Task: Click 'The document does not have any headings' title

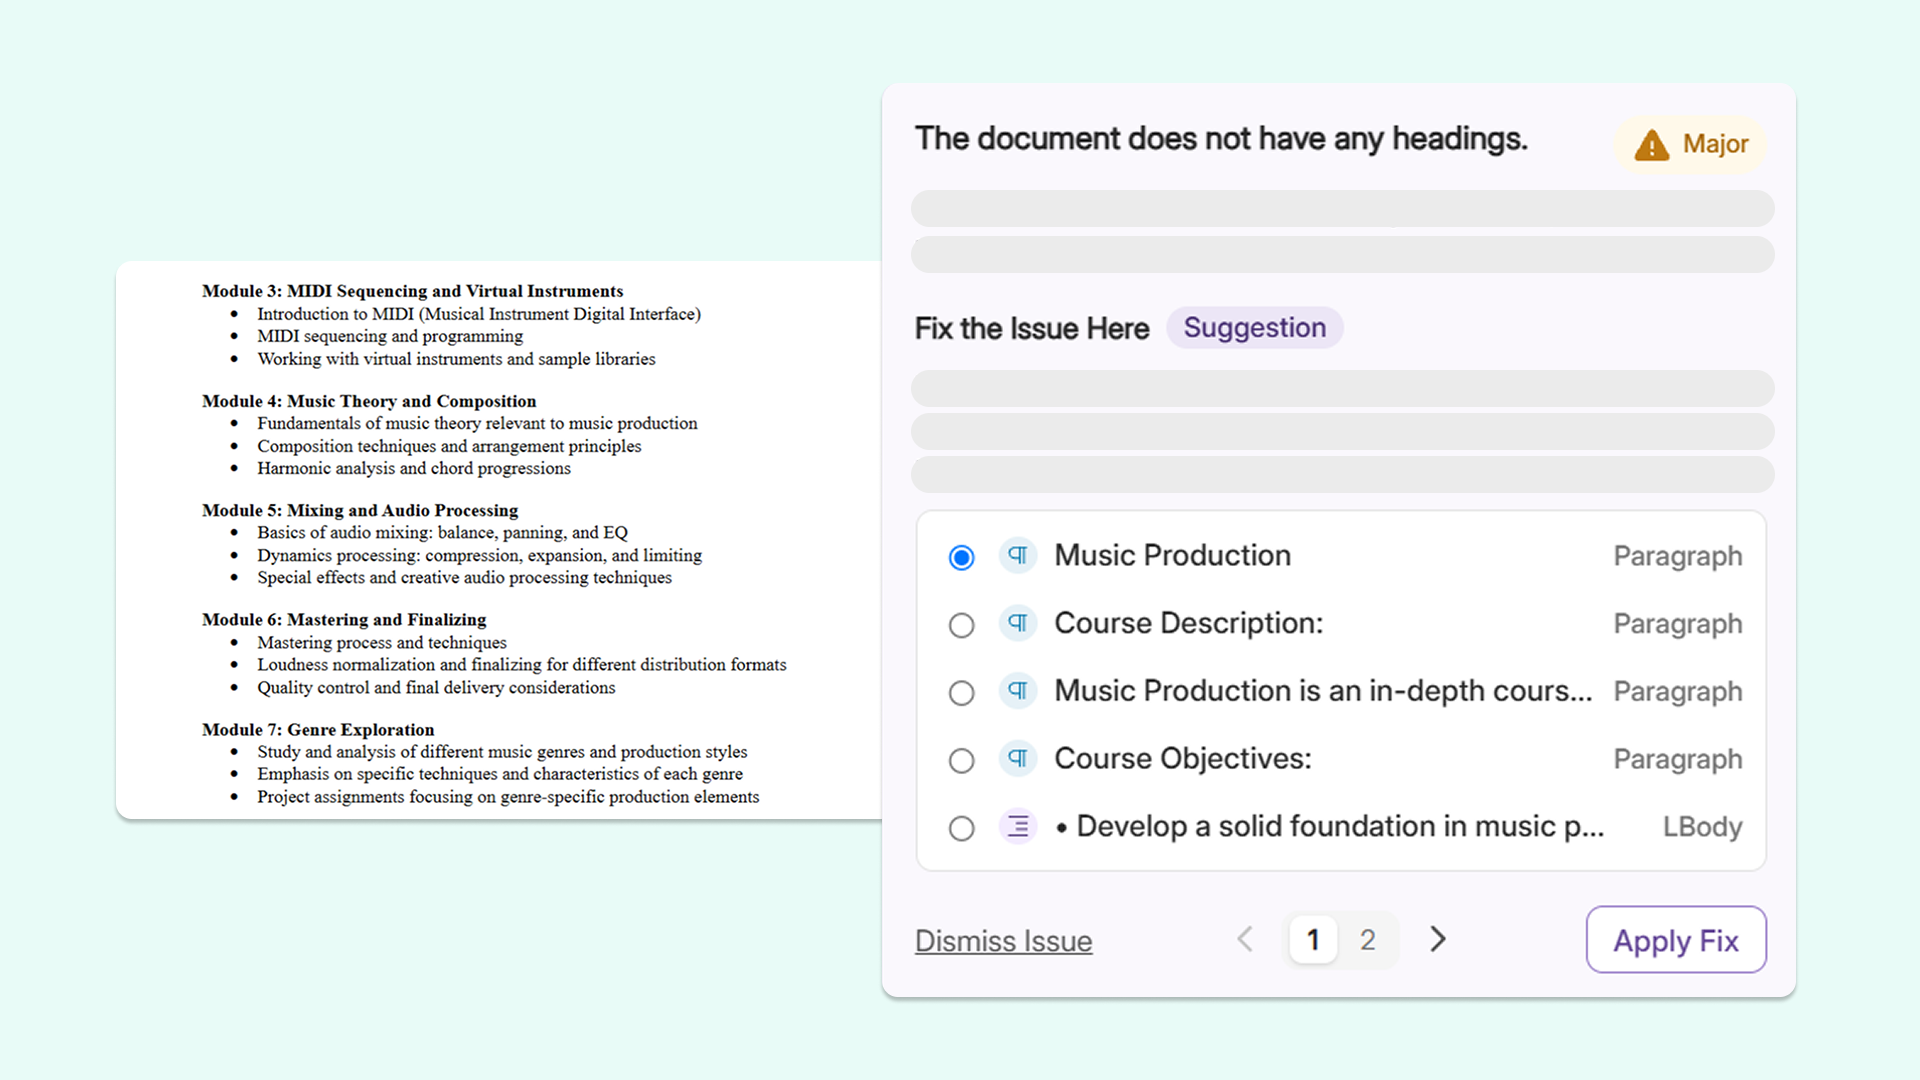Action: pyautogui.click(x=1221, y=139)
